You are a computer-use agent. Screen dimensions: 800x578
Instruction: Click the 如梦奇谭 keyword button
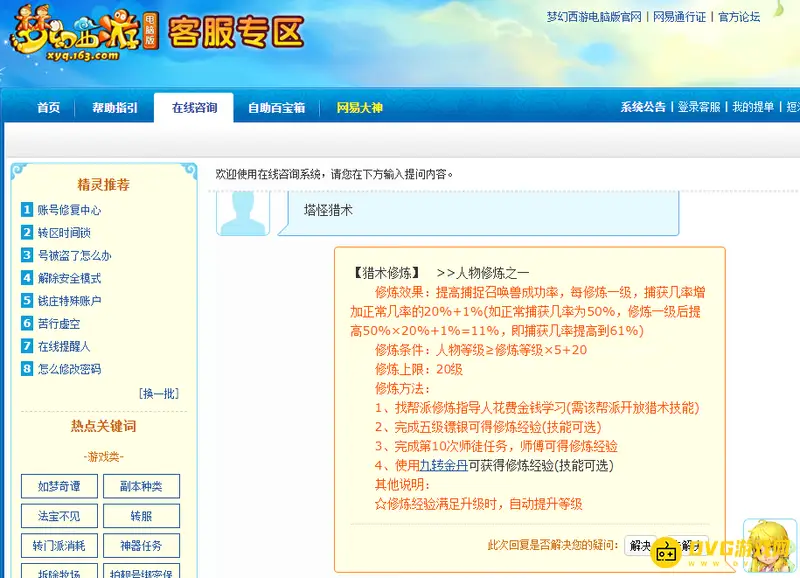point(59,486)
